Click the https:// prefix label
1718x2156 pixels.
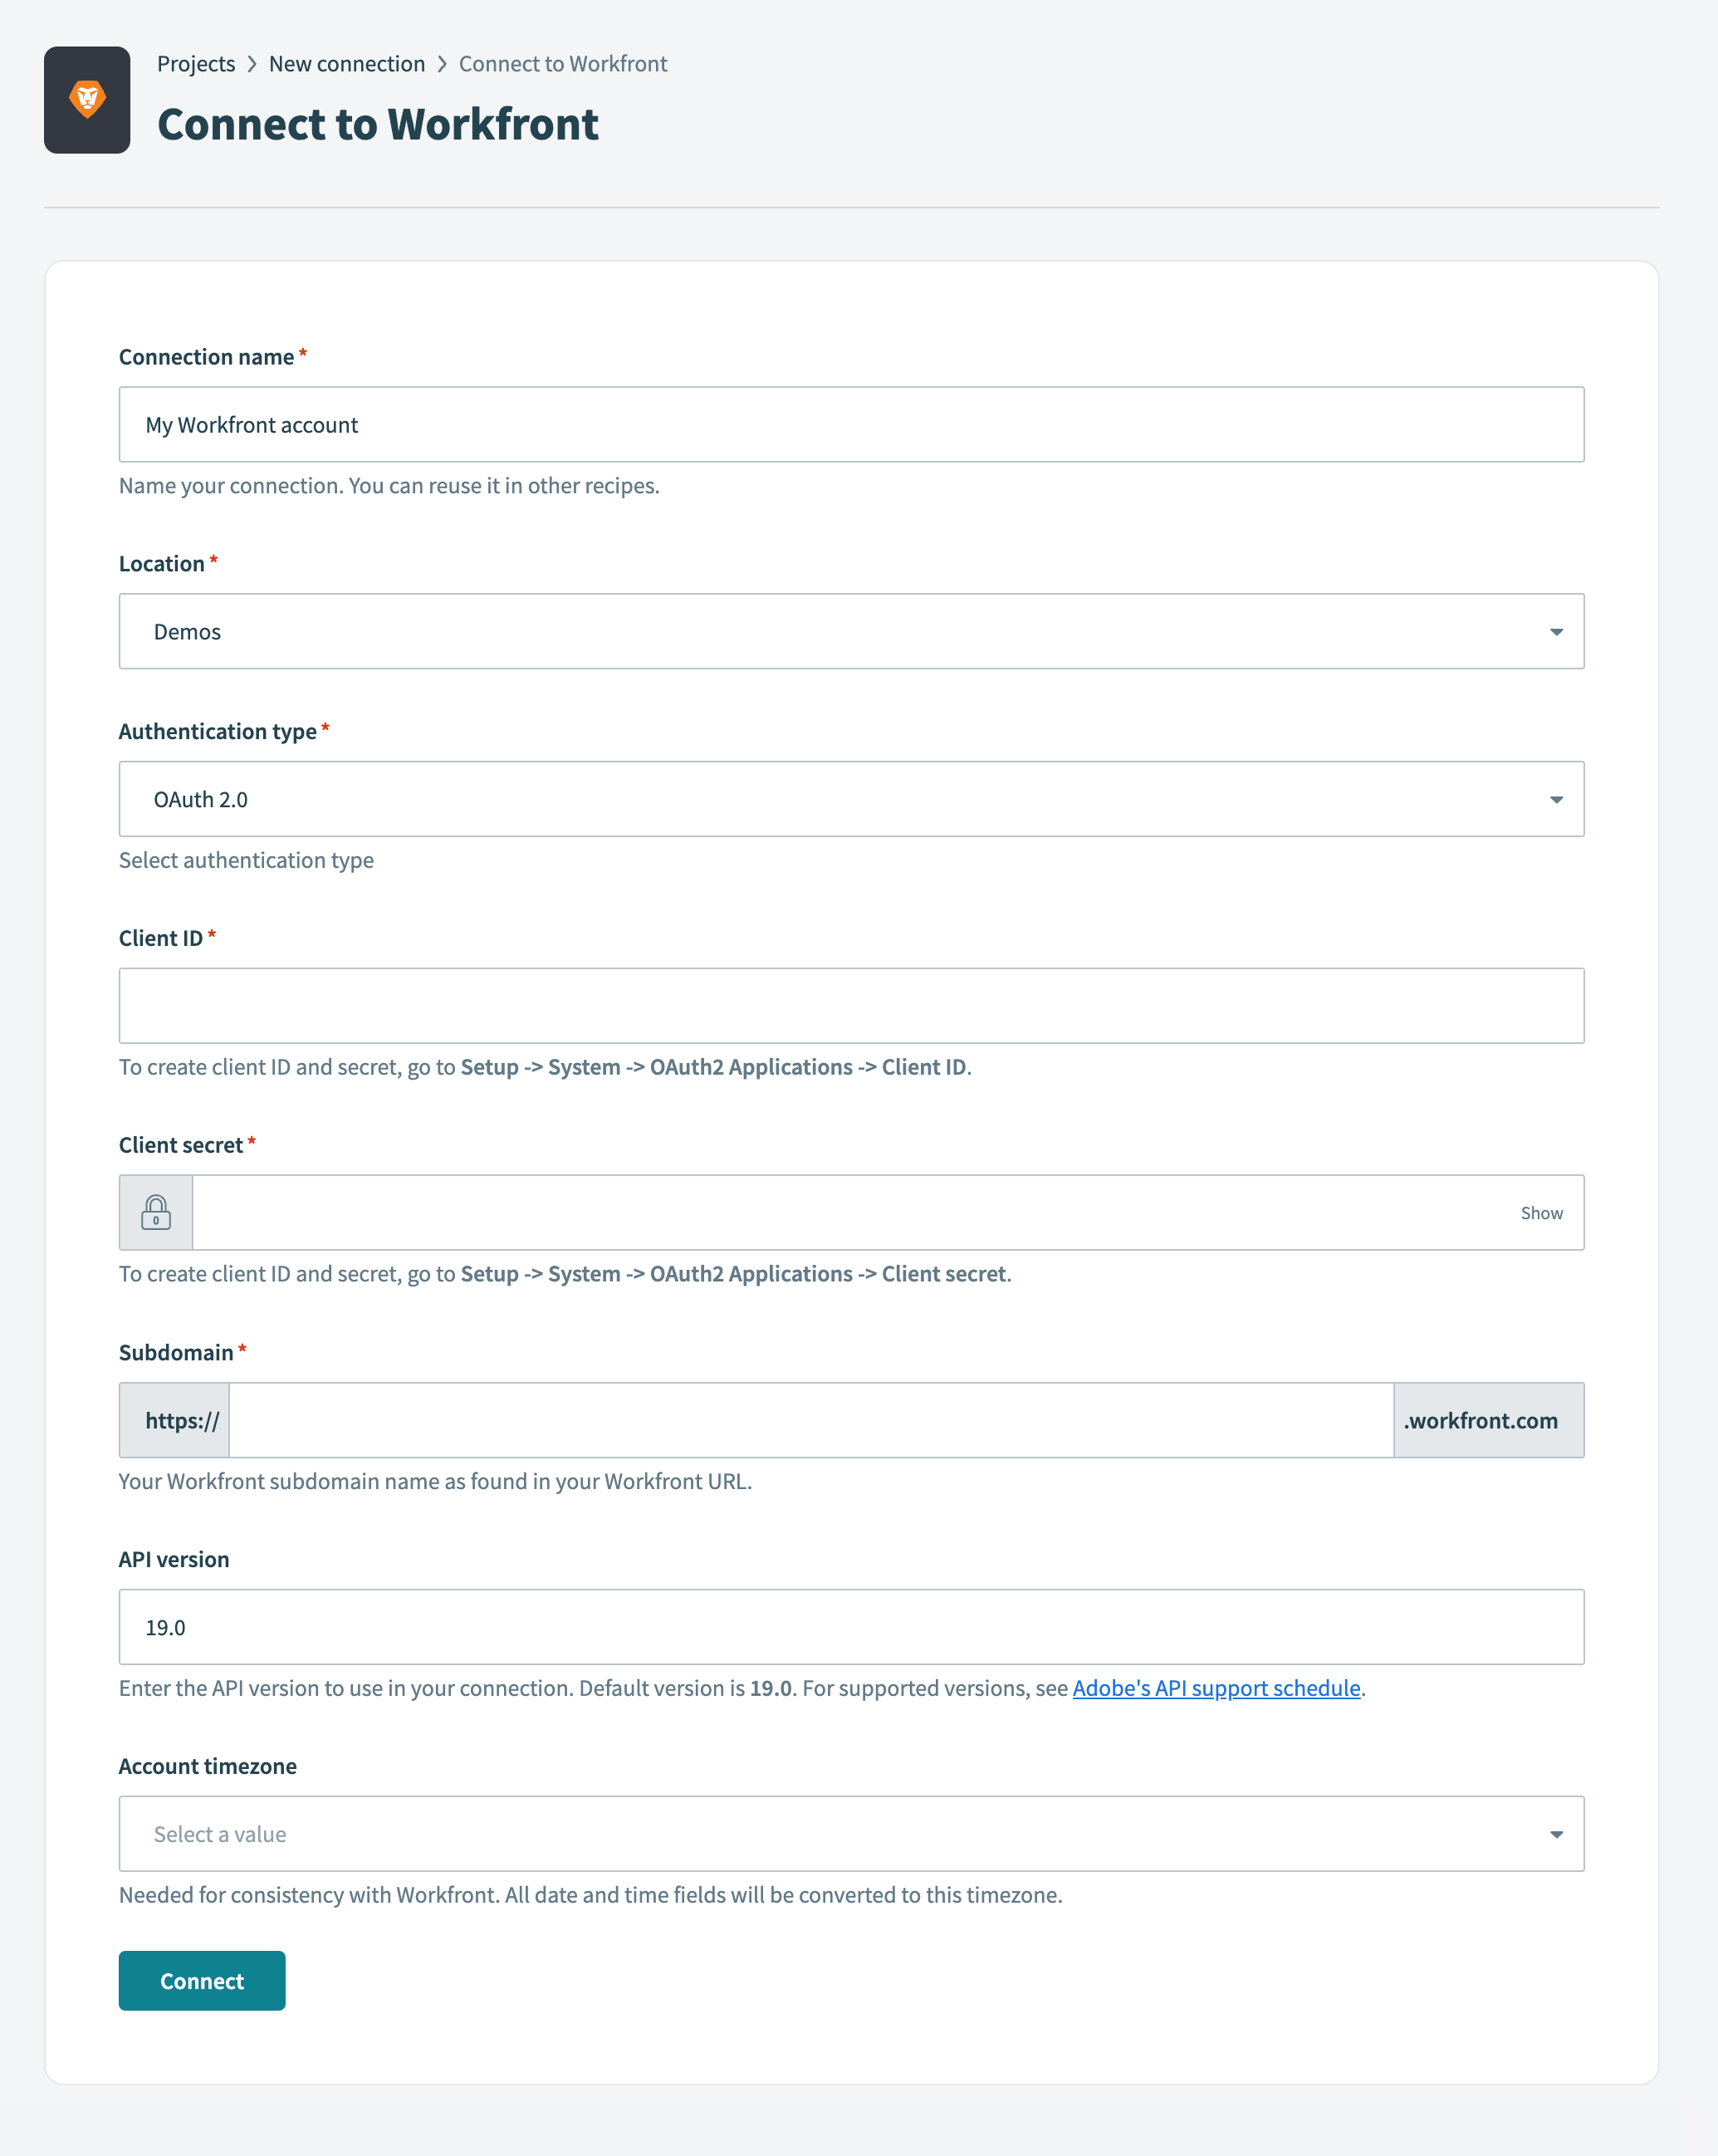(x=174, y=1420)
